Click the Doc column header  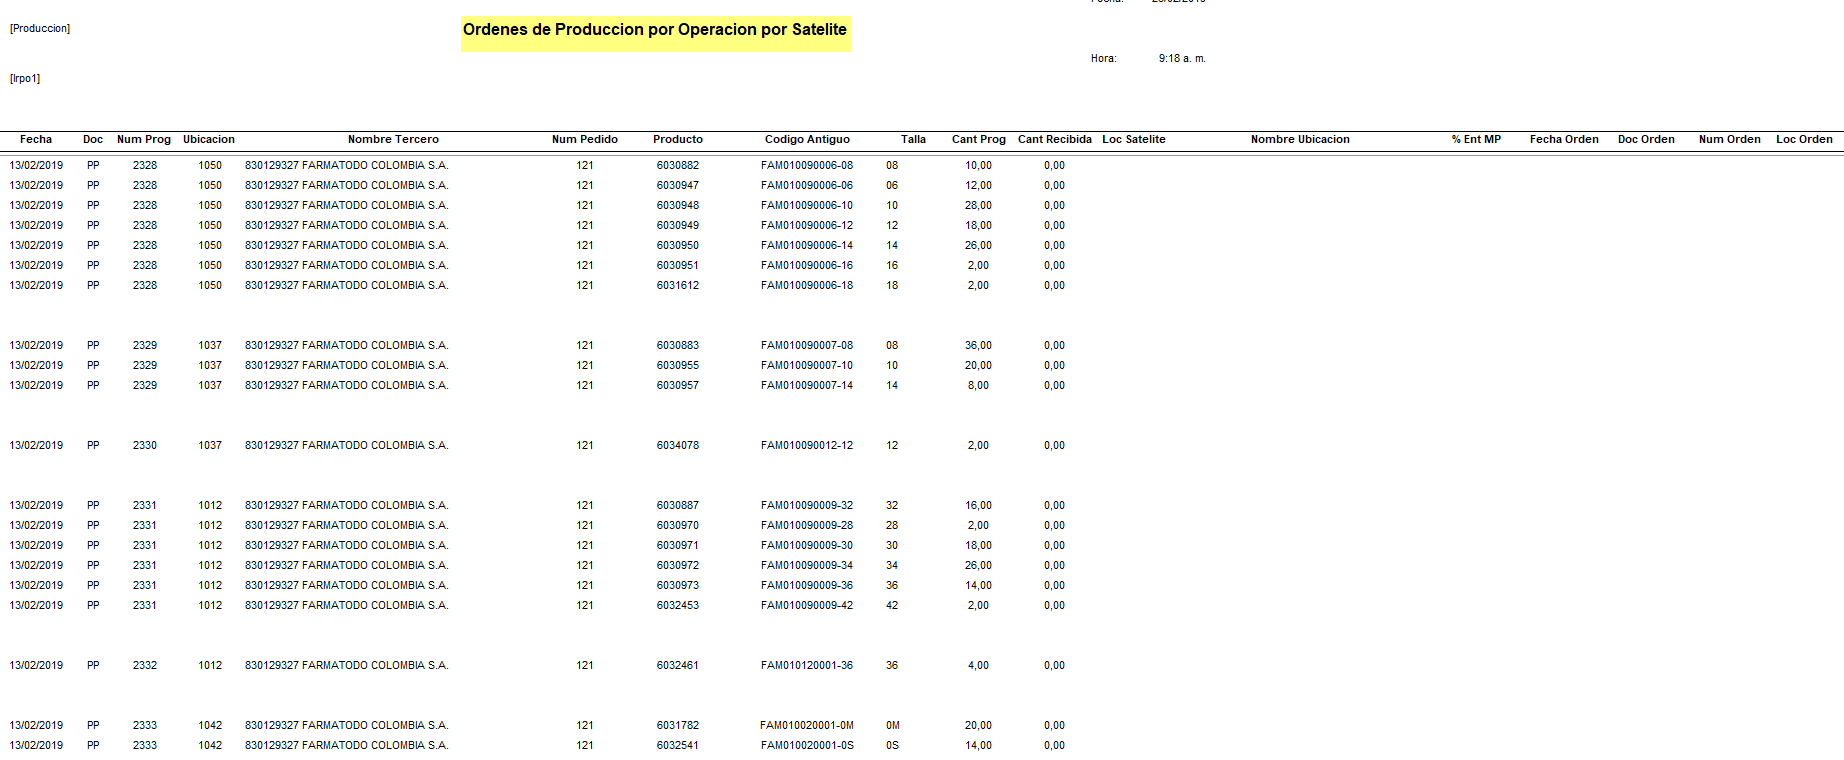93,139
